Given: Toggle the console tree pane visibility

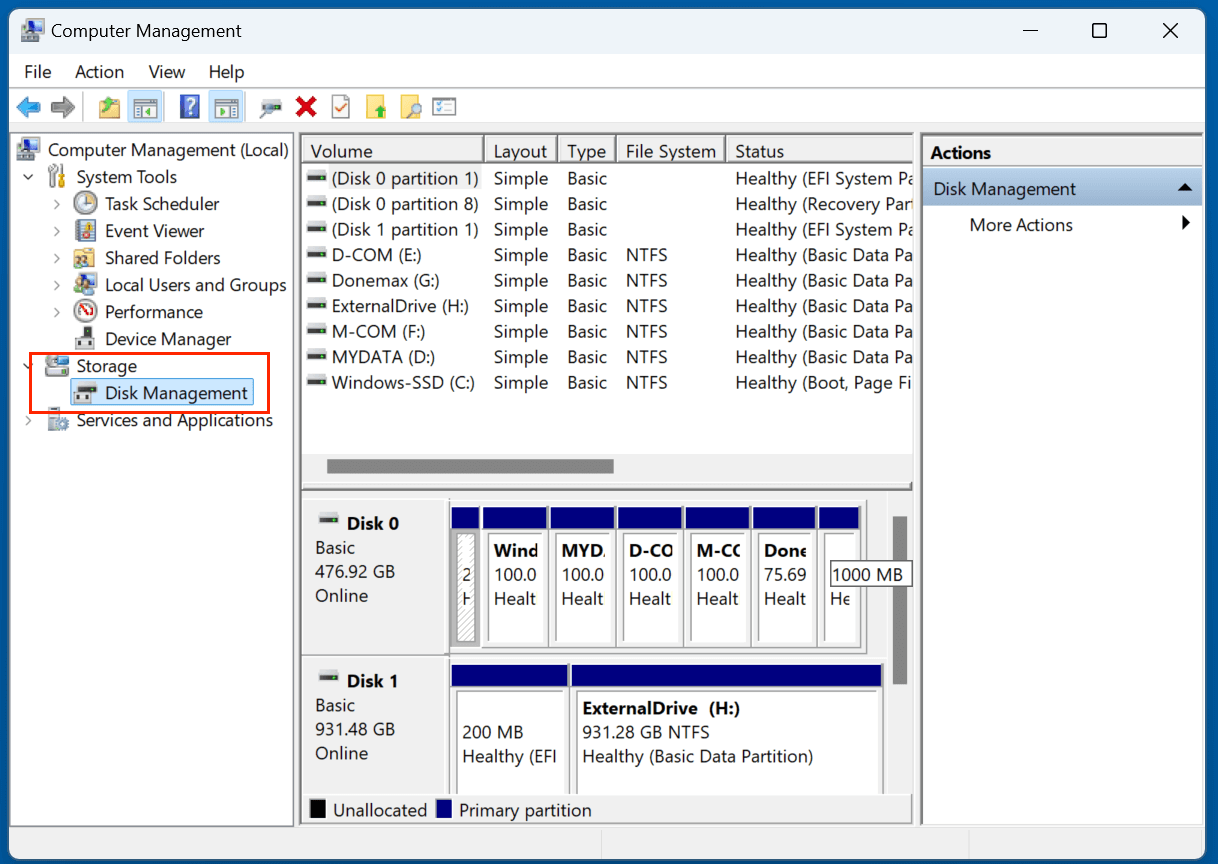Looking at the screenshot, I should point(145,107).
